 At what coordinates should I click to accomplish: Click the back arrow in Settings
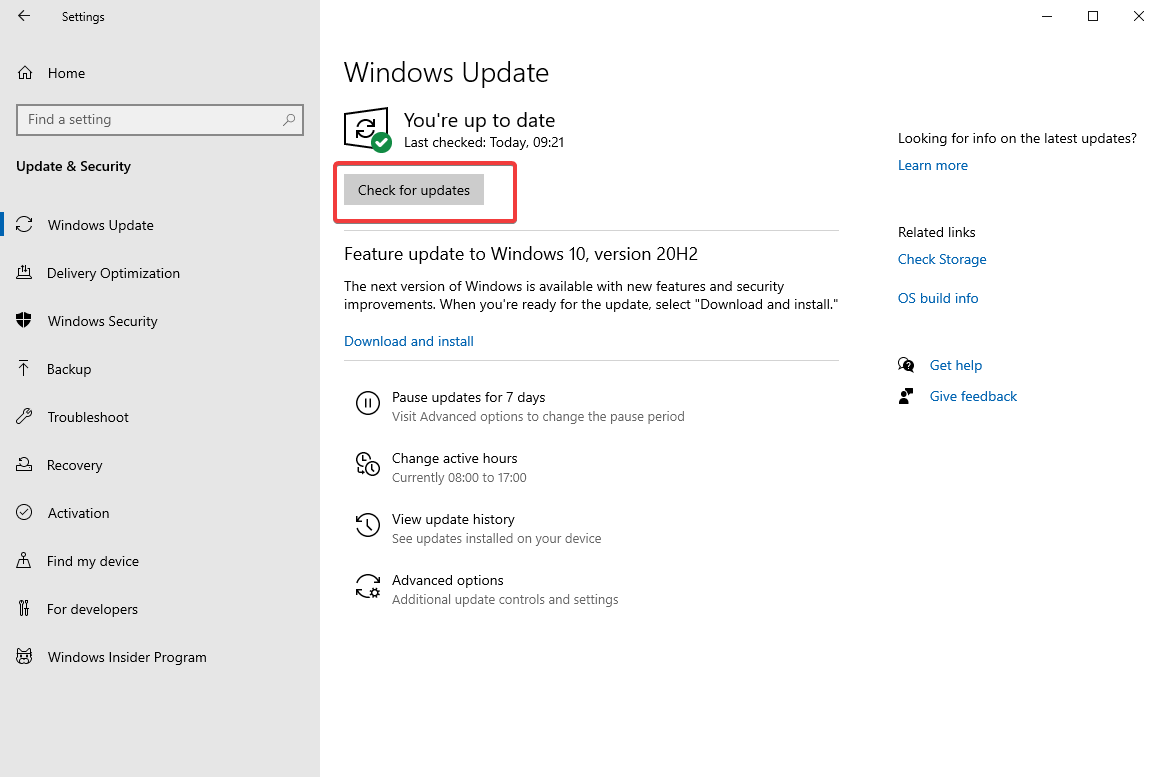click(24, 16)
